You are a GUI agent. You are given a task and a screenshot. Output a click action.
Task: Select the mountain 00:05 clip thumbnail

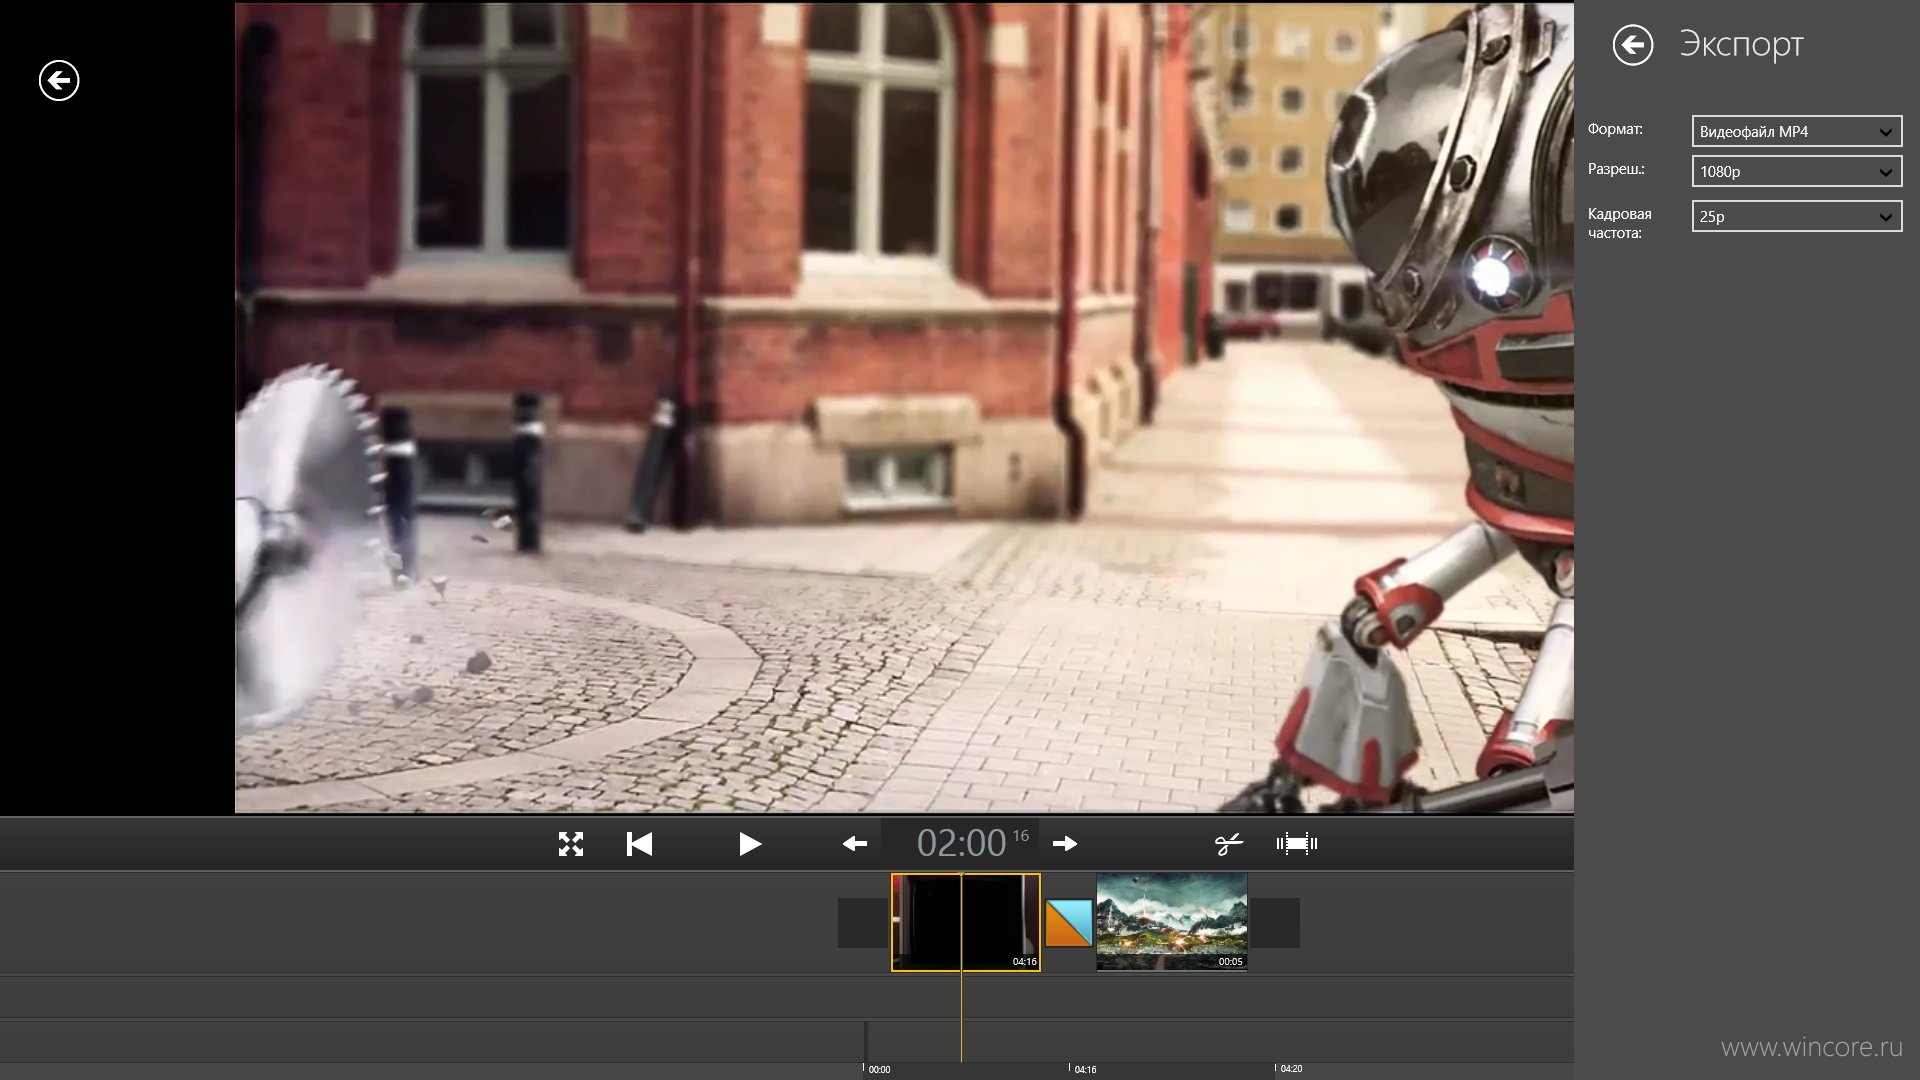pyautogui.click(x=1171, y=922)
